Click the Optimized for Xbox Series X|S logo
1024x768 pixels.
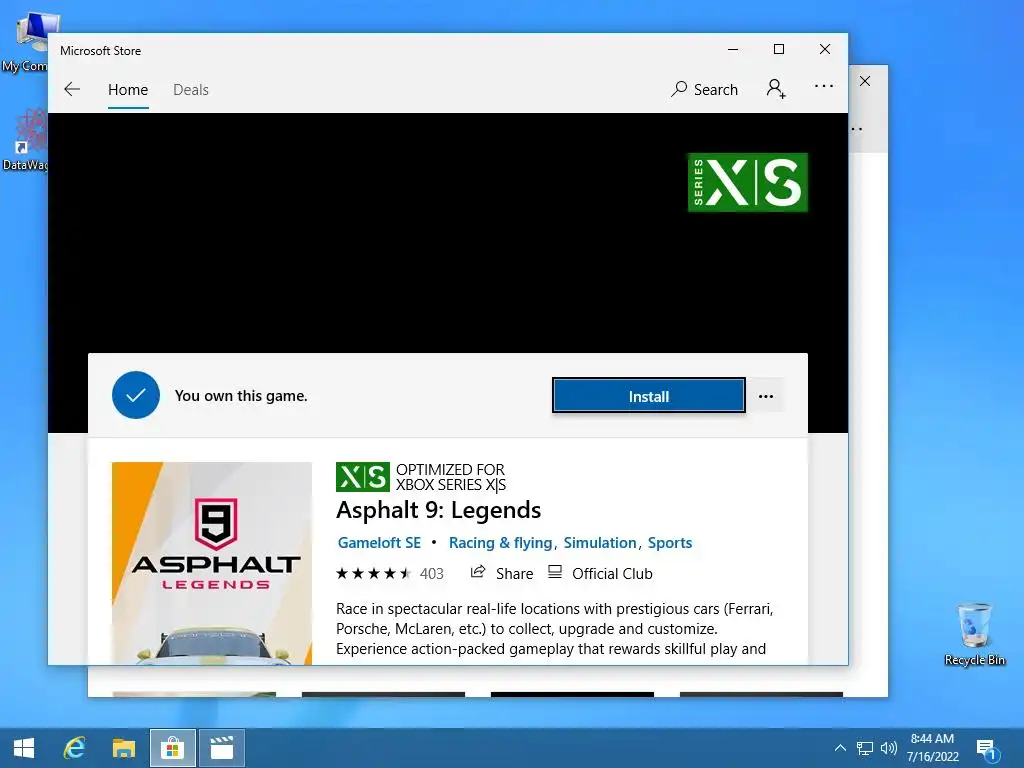click(362, 477)
